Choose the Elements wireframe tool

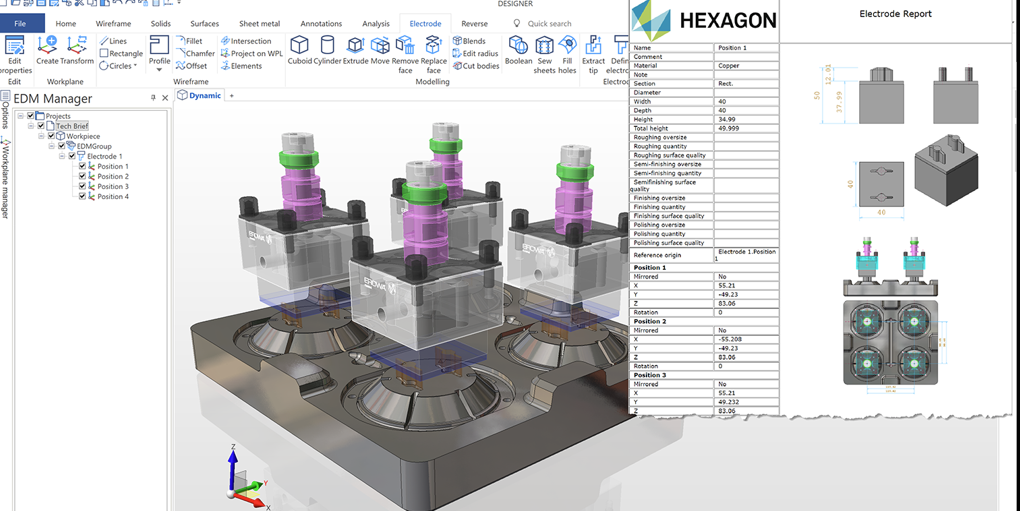click(x=241, y=66)
